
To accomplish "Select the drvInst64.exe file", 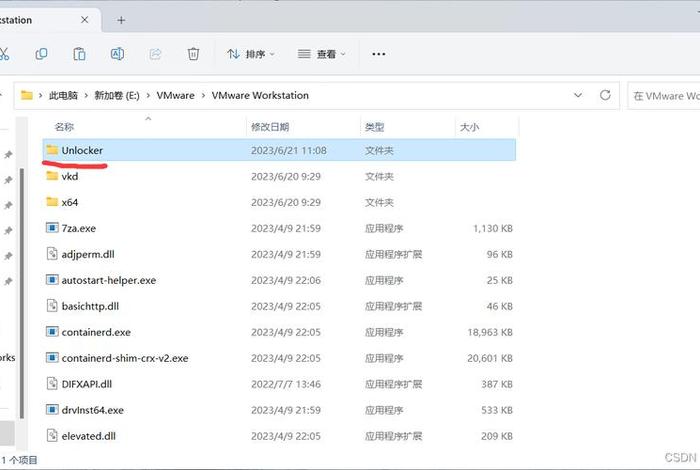I will tap(279, 410).
